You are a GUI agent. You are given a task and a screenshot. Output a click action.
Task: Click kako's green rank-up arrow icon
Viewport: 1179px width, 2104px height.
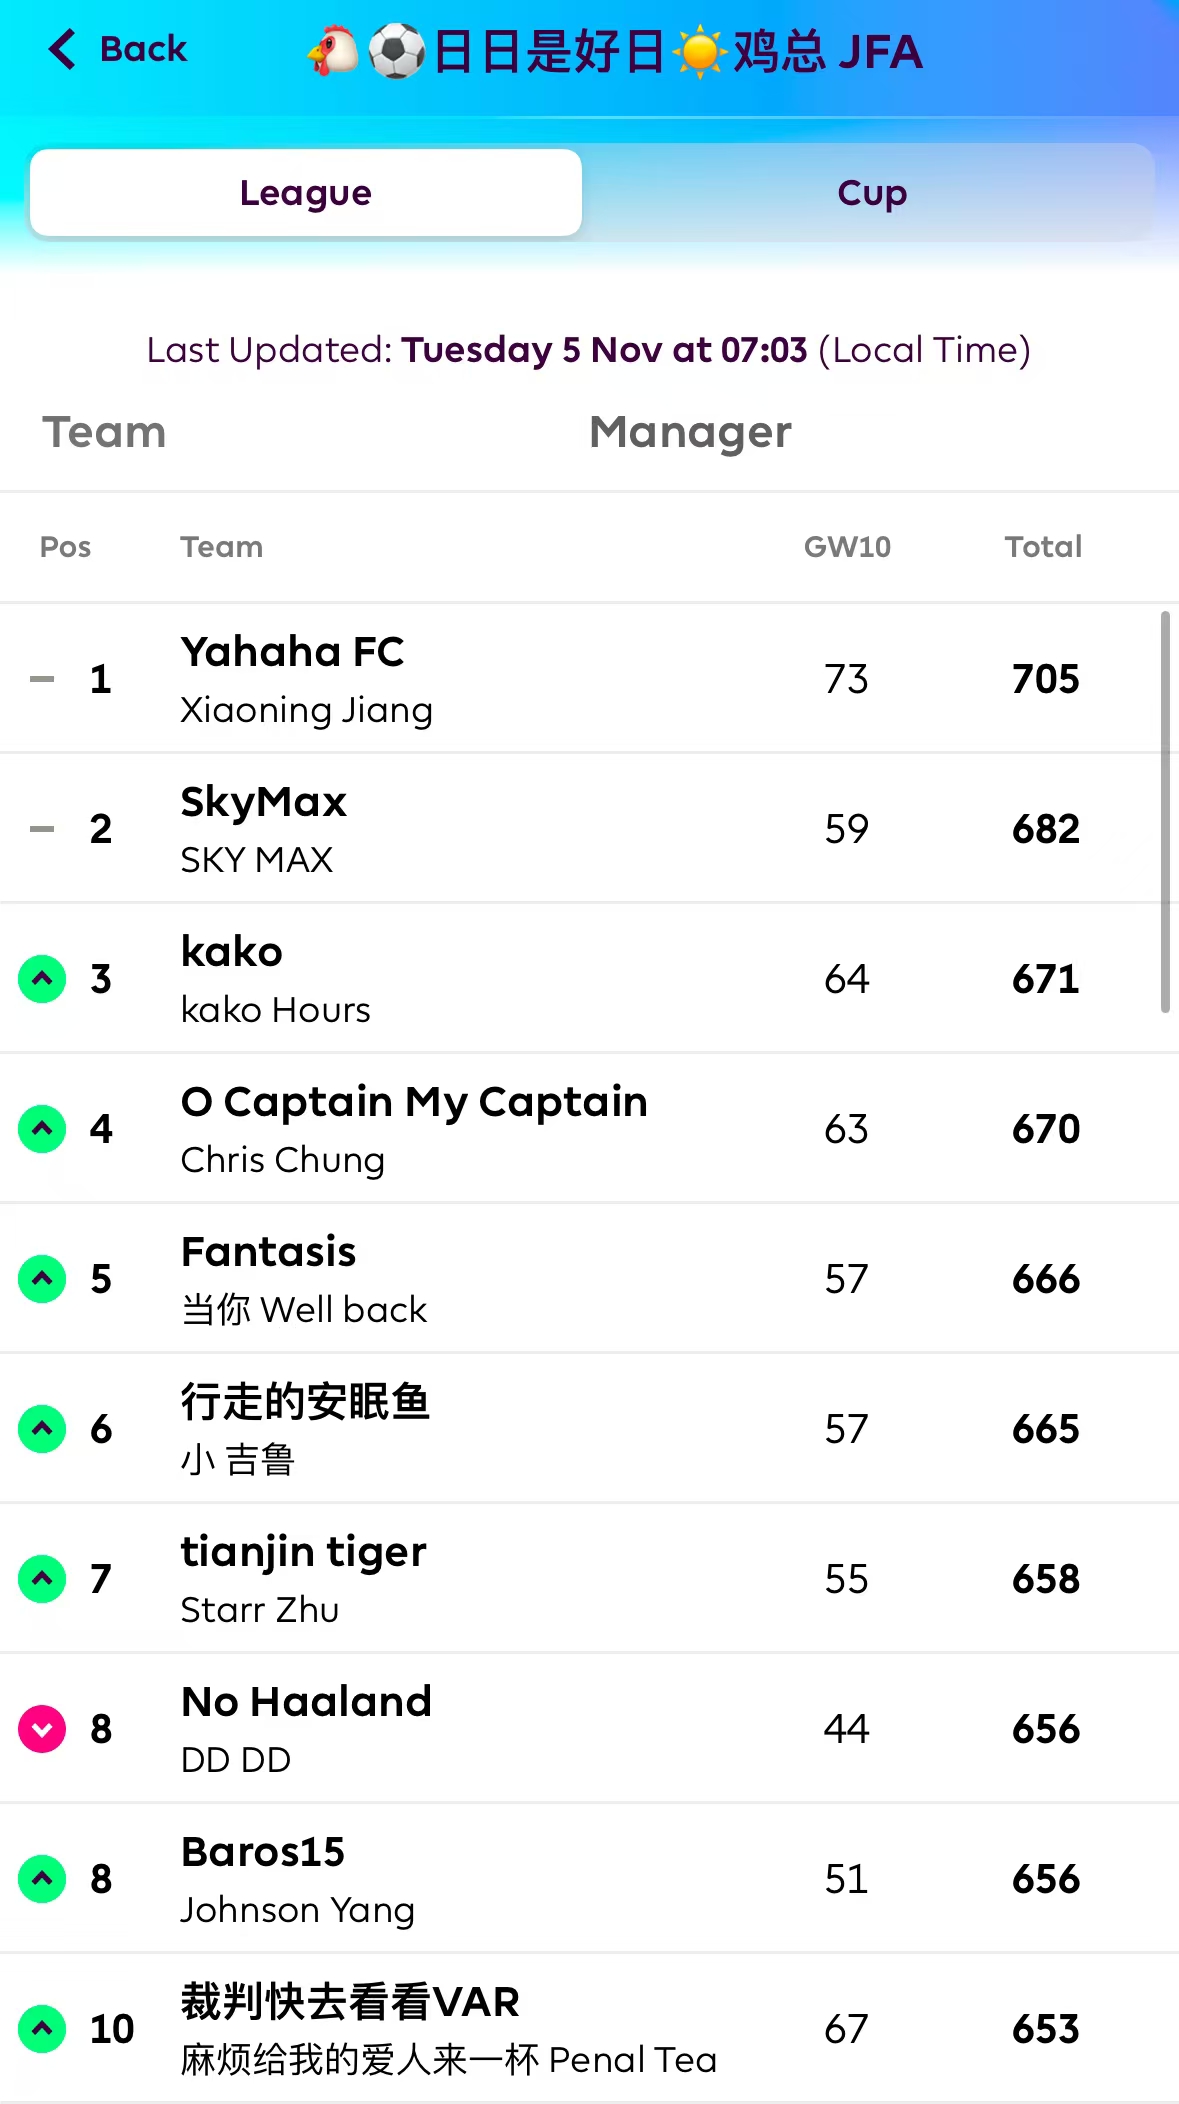click(x=42, y=979)
